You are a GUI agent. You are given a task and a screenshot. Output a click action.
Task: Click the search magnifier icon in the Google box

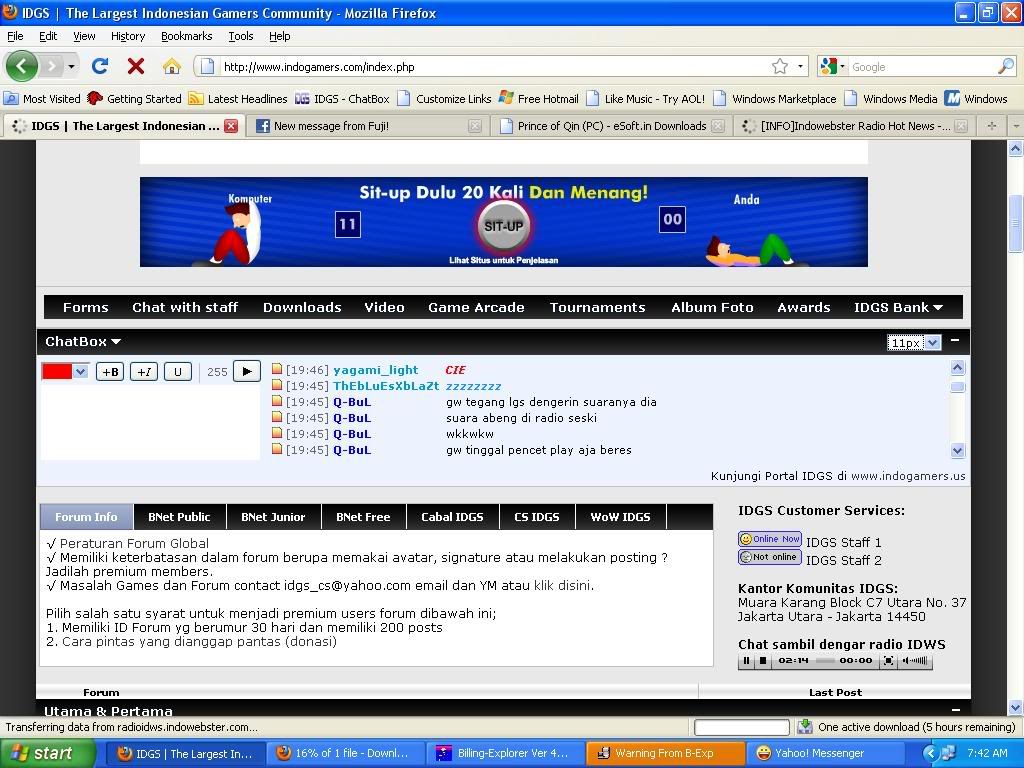point(1006,66)
